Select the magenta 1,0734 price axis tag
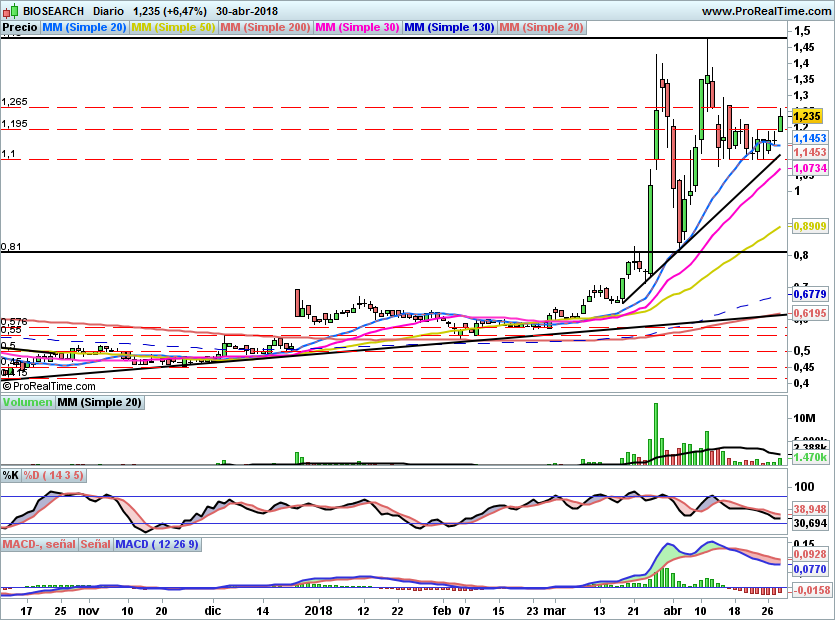The width and height of the screenshot is (835, 620). 808,169
